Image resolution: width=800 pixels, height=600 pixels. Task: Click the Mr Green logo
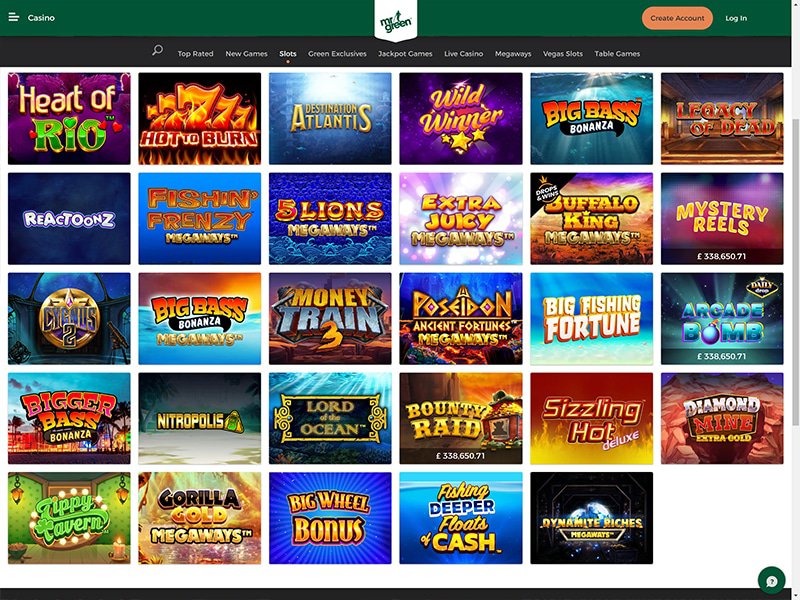click(x=396, y=21)
